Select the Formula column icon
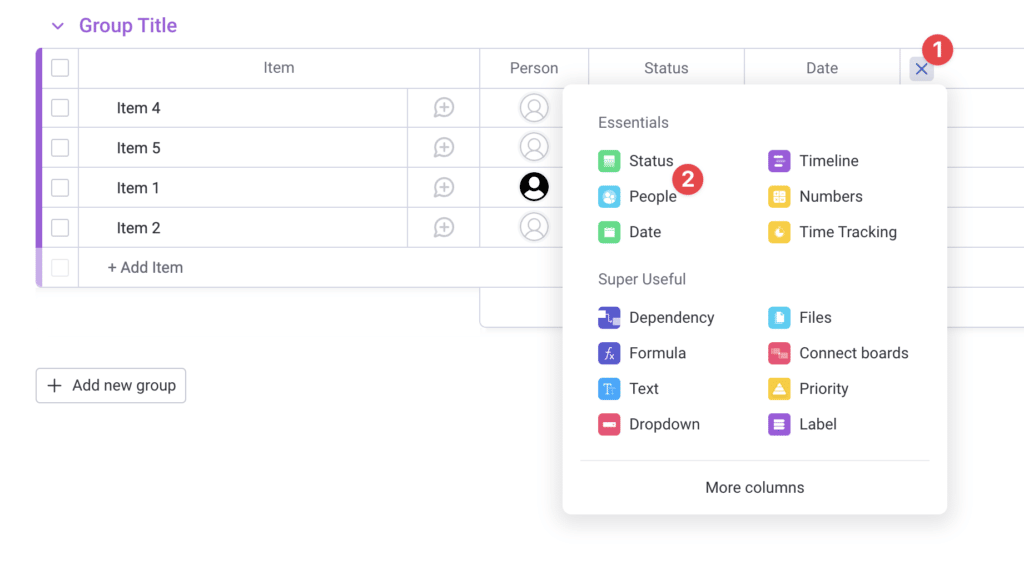1024x580 pixels. coord(609,353)
